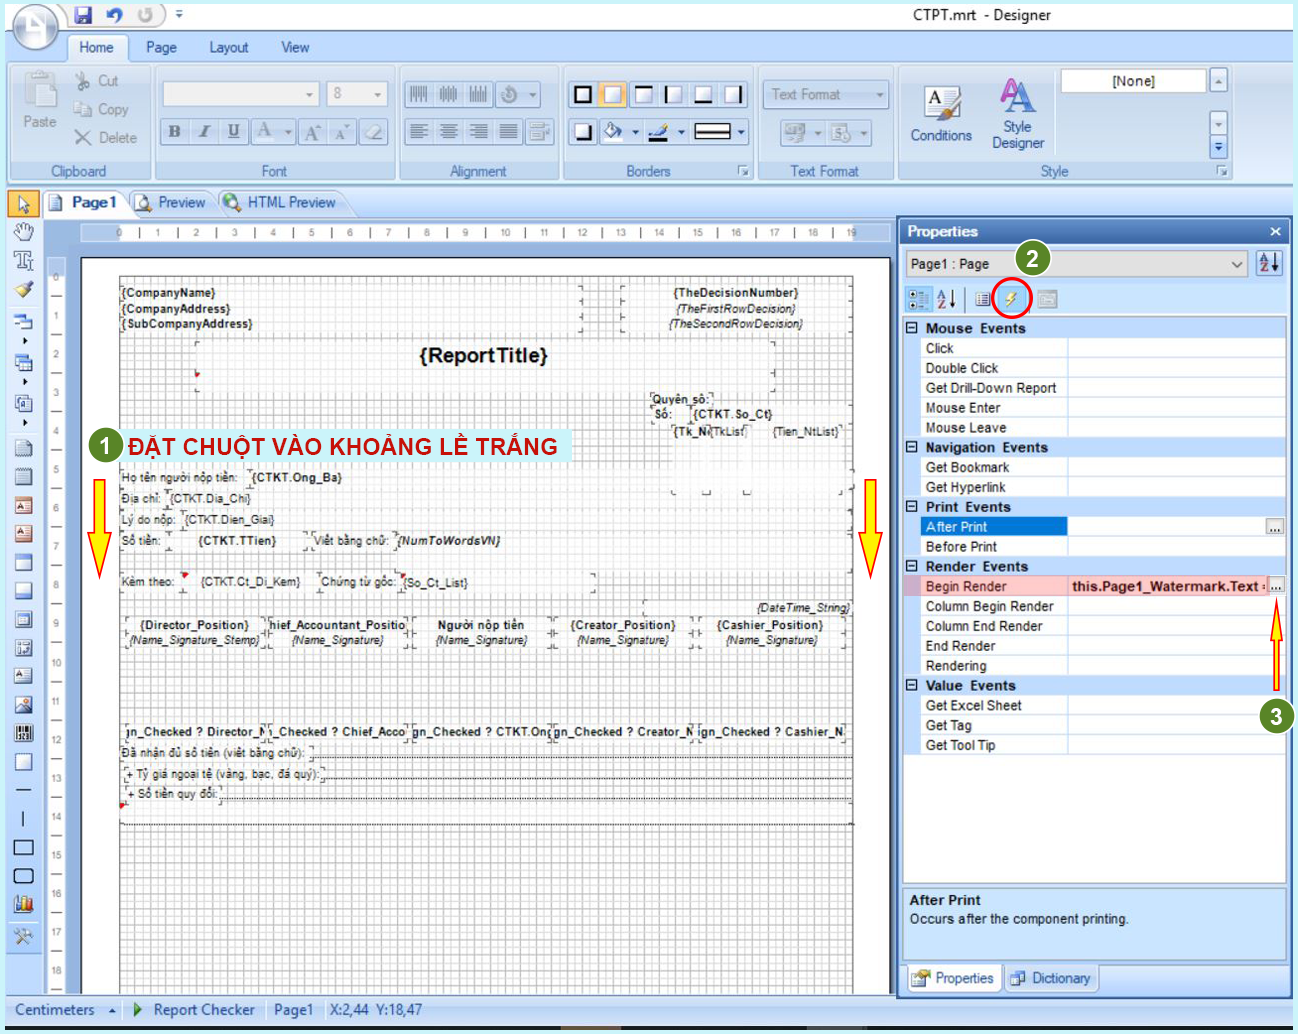The height and width of the screenshot is (1034, 1298).
Task: Select the [None] style box
Action: 1133,81
